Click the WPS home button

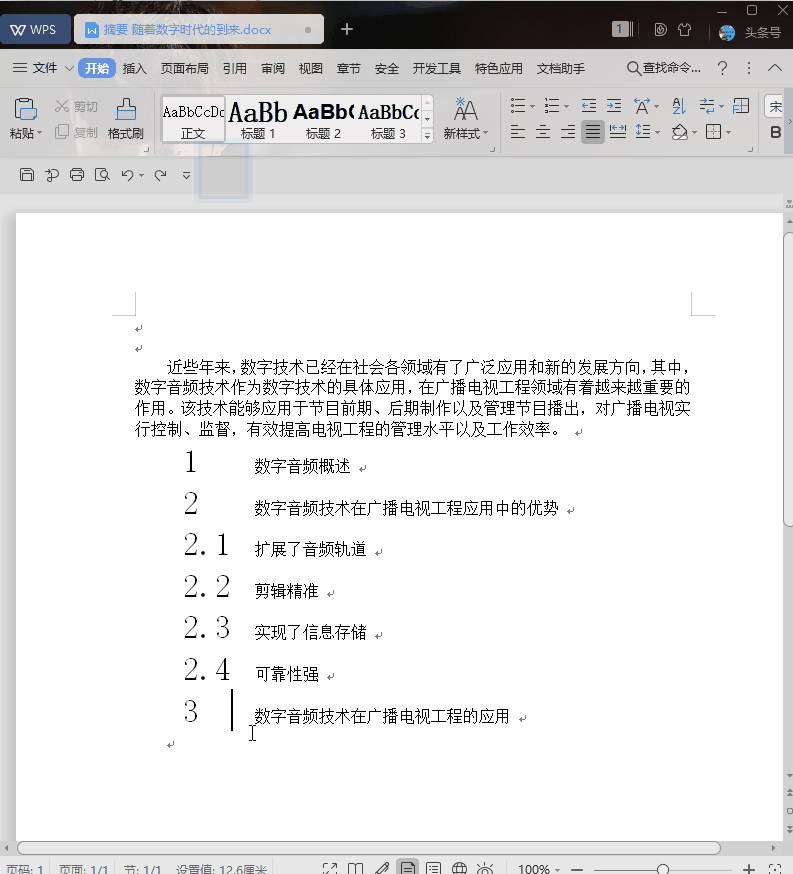click(x=35, y=30)
